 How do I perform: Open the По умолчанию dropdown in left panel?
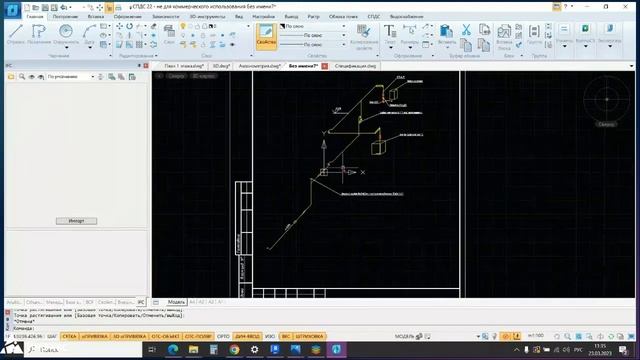(71, 77)
